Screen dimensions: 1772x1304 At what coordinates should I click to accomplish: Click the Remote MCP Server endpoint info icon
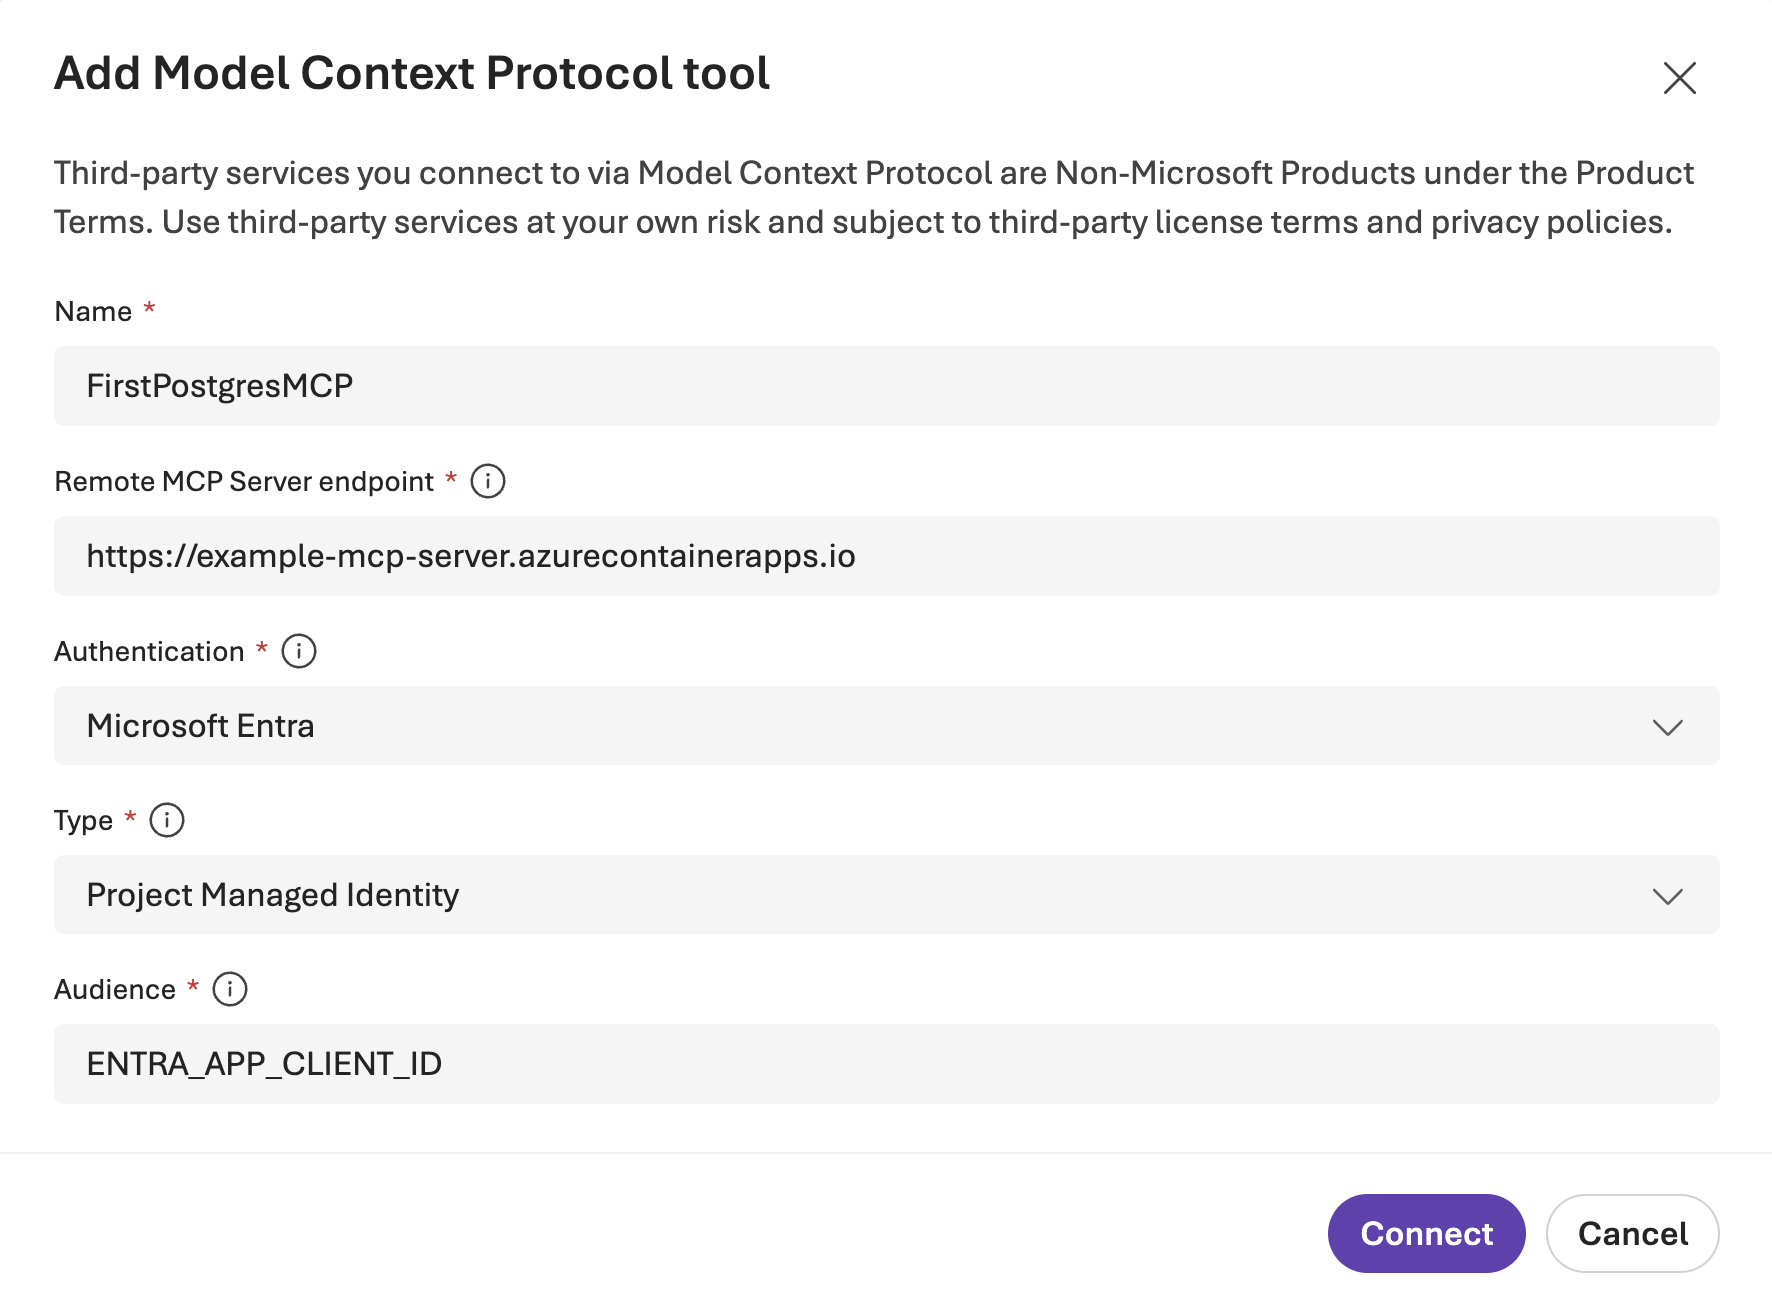(x=488, y=480)
